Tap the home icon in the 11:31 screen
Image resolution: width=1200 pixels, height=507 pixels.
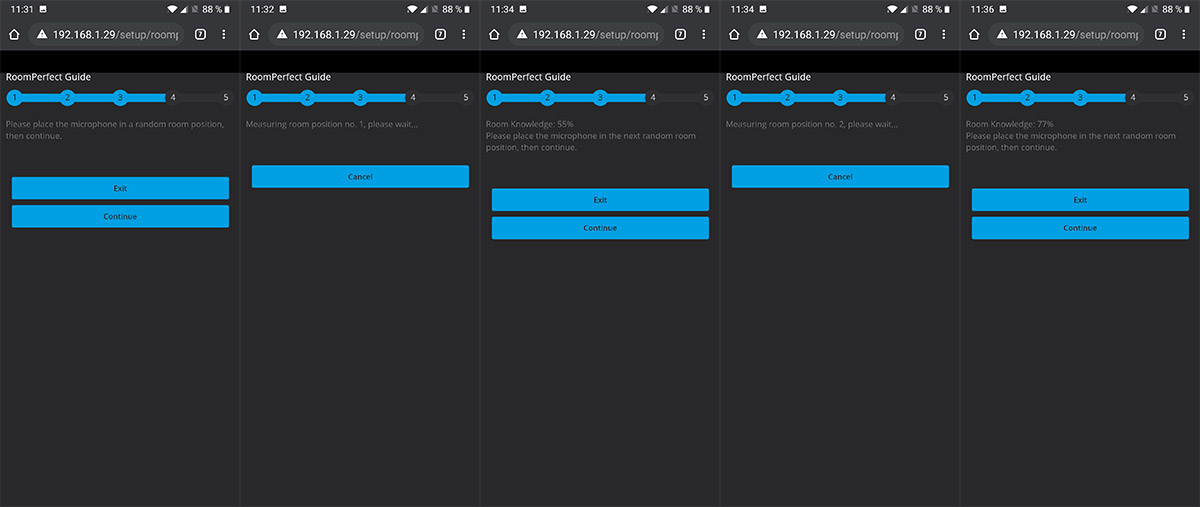[x=14, y=34]
